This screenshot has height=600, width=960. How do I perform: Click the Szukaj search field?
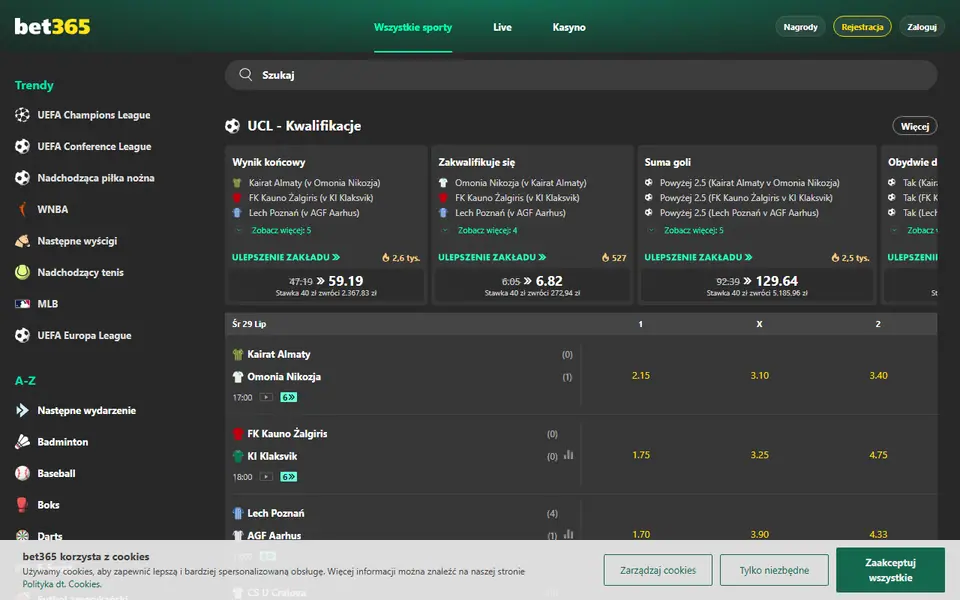pyautogui.click(x=581, y=75)
